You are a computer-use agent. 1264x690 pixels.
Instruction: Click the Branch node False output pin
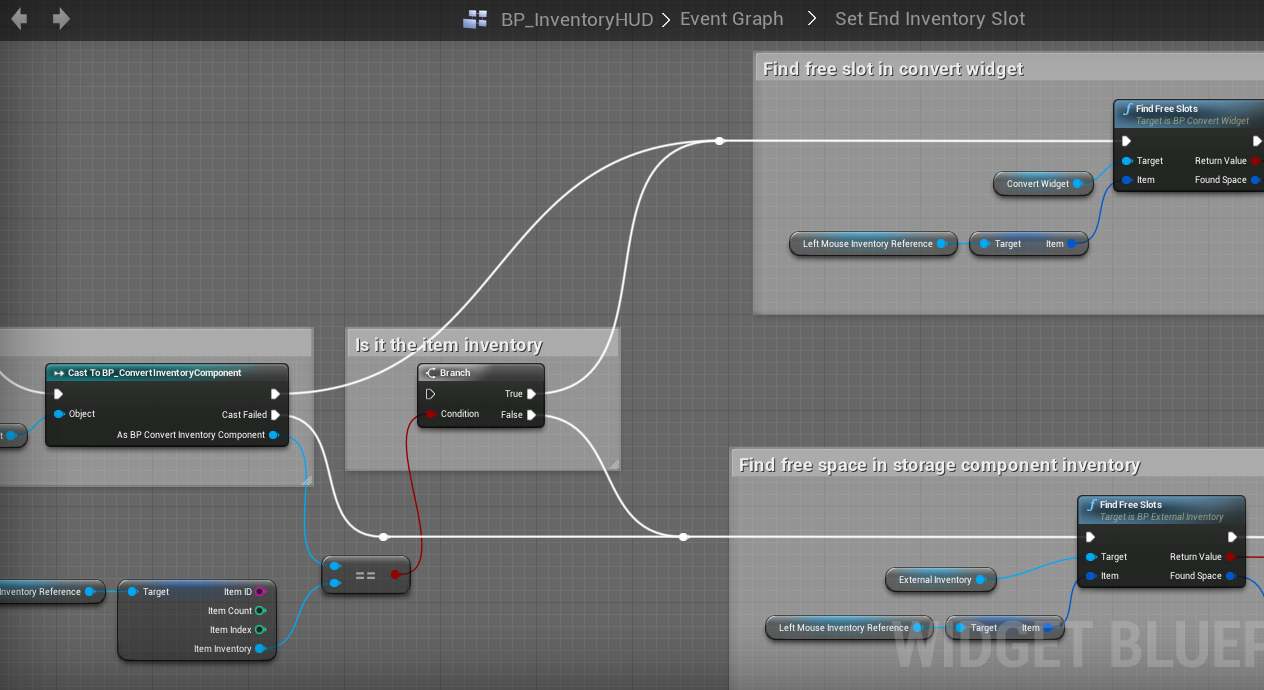click(532, 415)
